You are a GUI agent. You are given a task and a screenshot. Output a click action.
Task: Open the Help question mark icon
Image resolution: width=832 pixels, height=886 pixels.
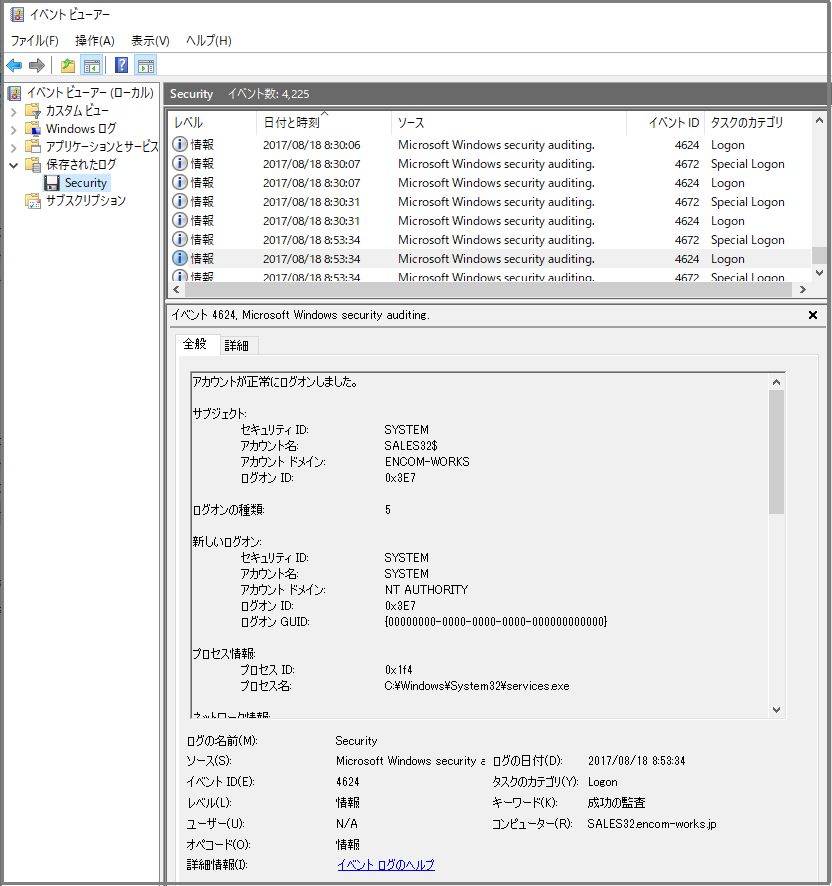point(121,66)
